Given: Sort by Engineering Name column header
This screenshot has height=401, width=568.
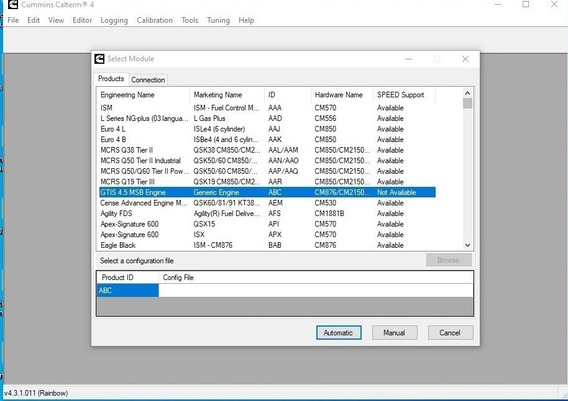Looking at the screenshot, I should click(144, 95).
